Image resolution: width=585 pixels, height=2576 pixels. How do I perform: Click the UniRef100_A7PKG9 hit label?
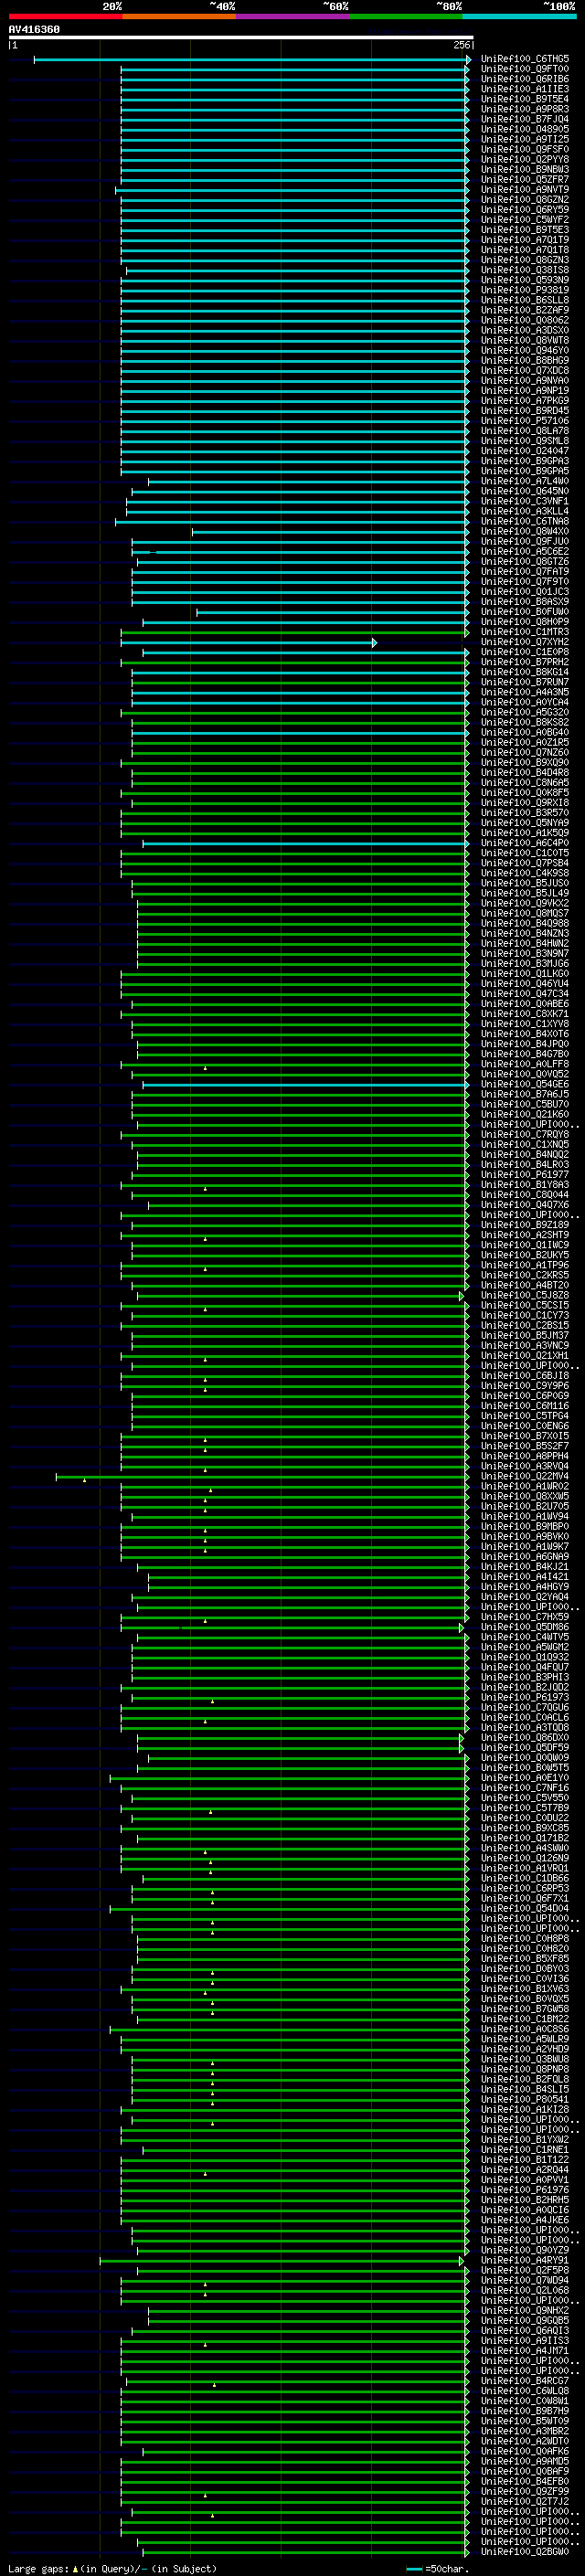[x=525, y=401]
